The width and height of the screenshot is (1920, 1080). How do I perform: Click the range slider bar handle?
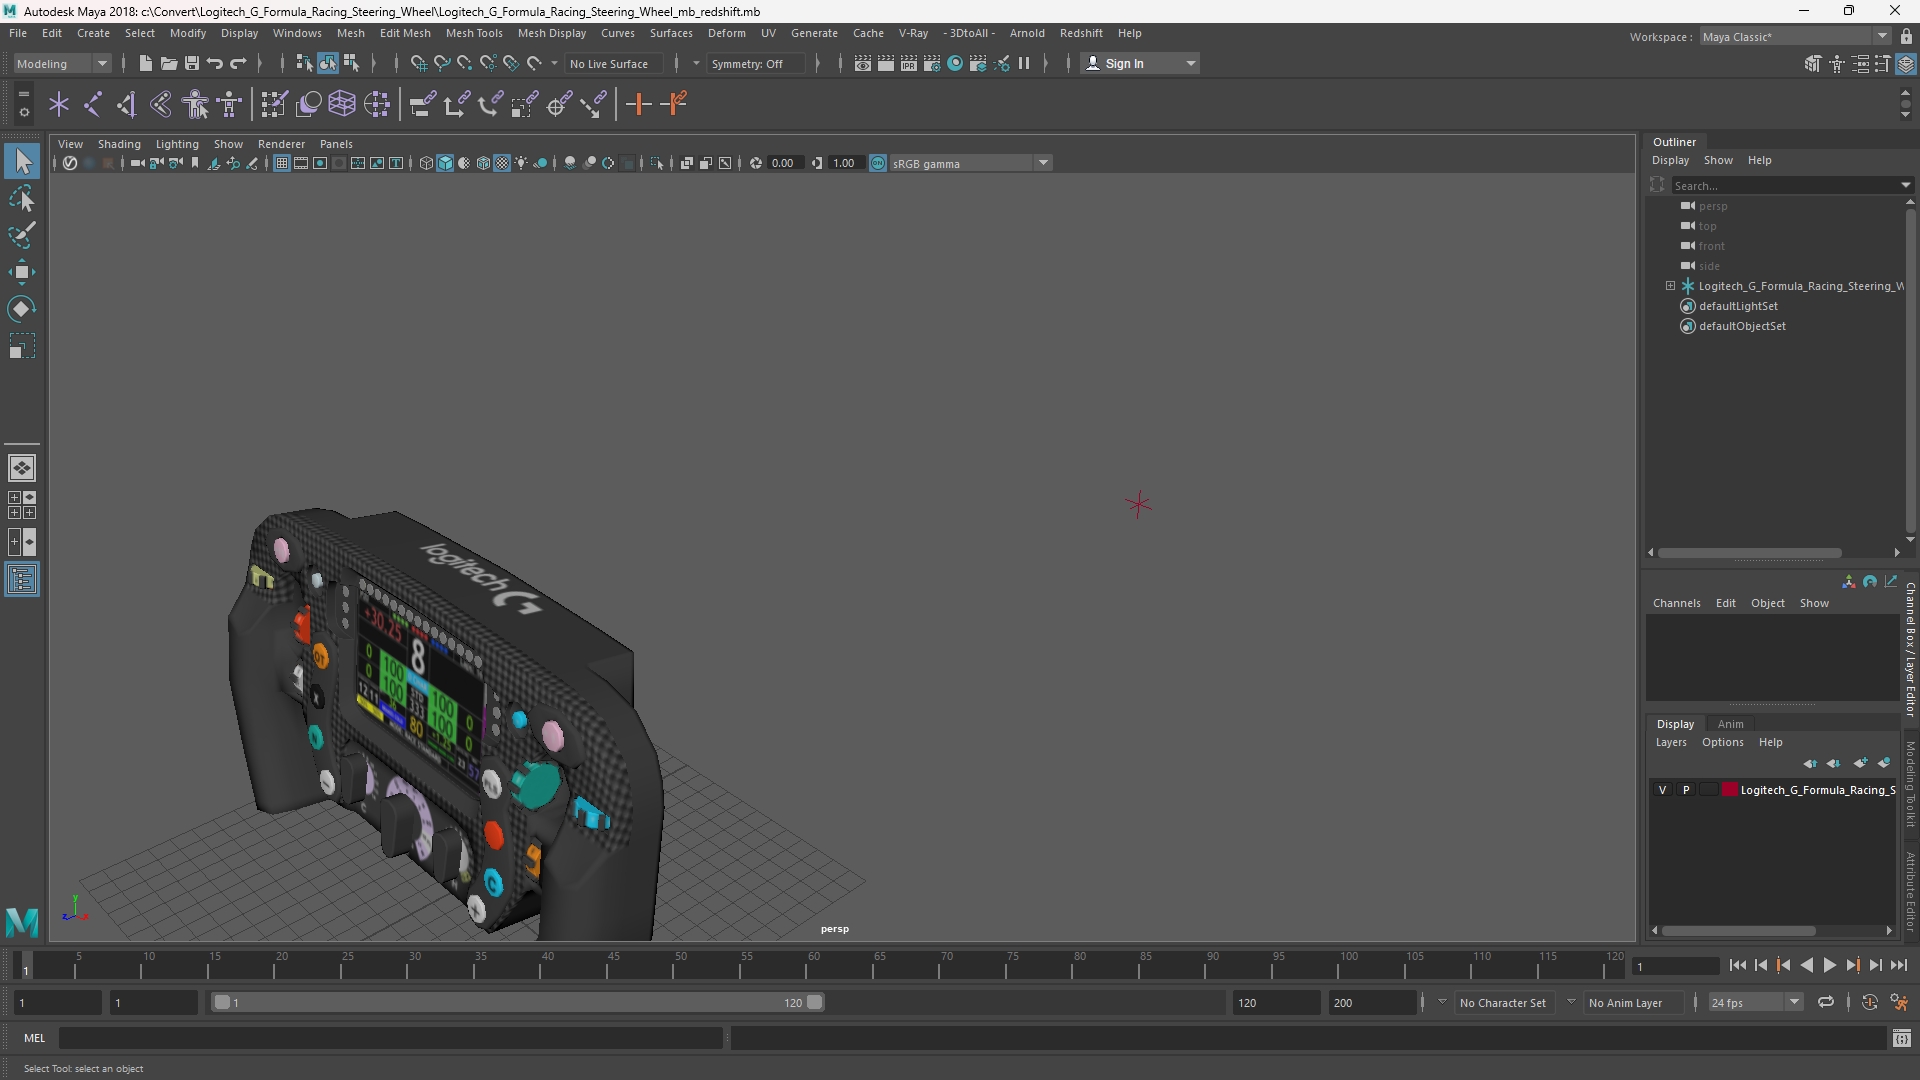[x=518, y=1002]
